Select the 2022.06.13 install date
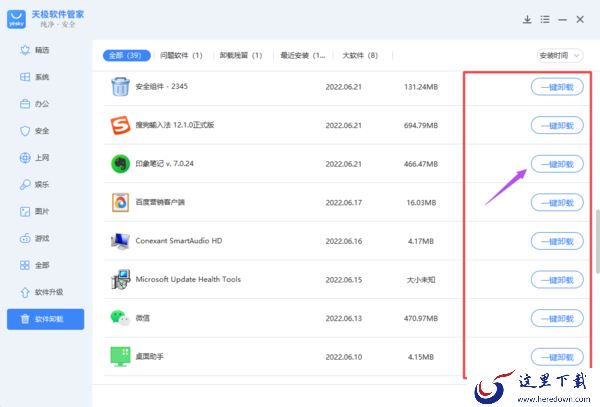 click(x=344, y=318)
